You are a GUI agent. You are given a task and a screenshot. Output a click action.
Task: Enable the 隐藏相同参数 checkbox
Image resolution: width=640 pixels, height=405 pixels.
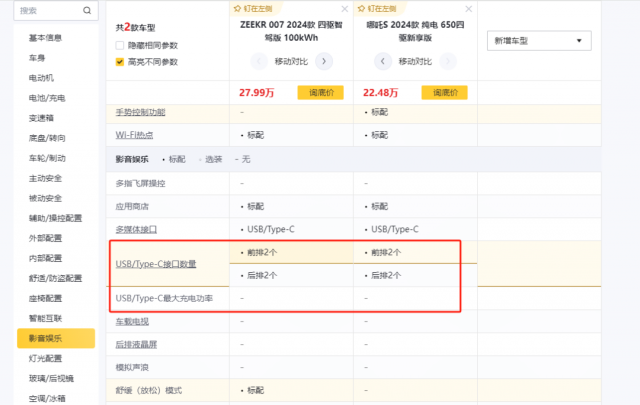tap(120, 45)
